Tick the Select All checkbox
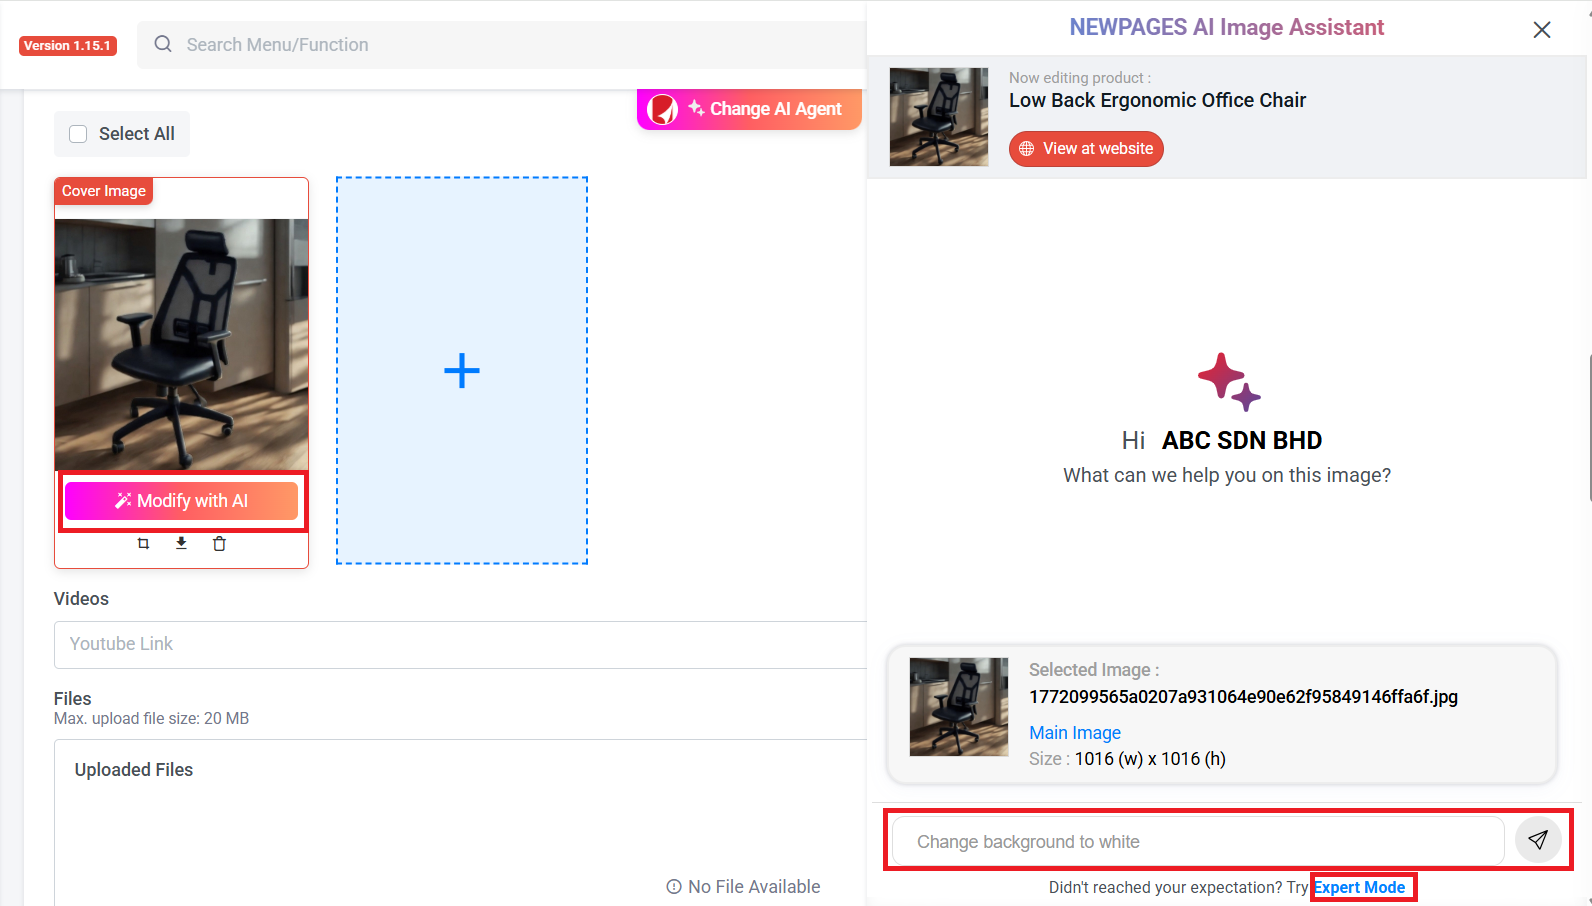Image resolution: width=1592 pixels, height=906 pixels. 78,134
